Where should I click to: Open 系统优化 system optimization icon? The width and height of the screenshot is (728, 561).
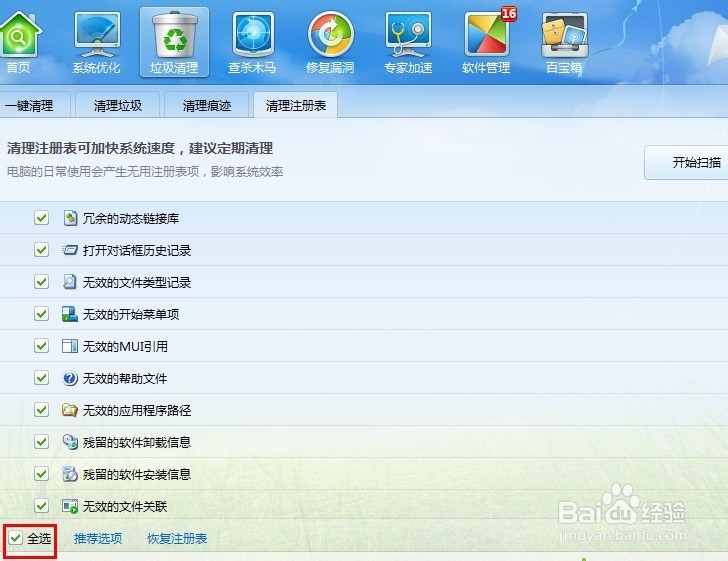(x=97, y=35)
